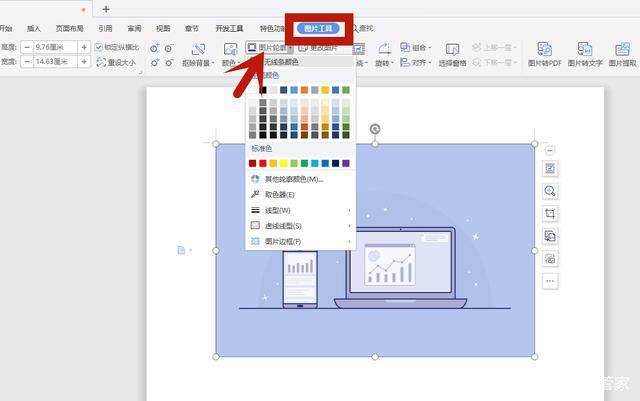Switch to the 插入 insert tab
Image resolution: width=640 pixels, height=401 pixels.
point(34,28)
